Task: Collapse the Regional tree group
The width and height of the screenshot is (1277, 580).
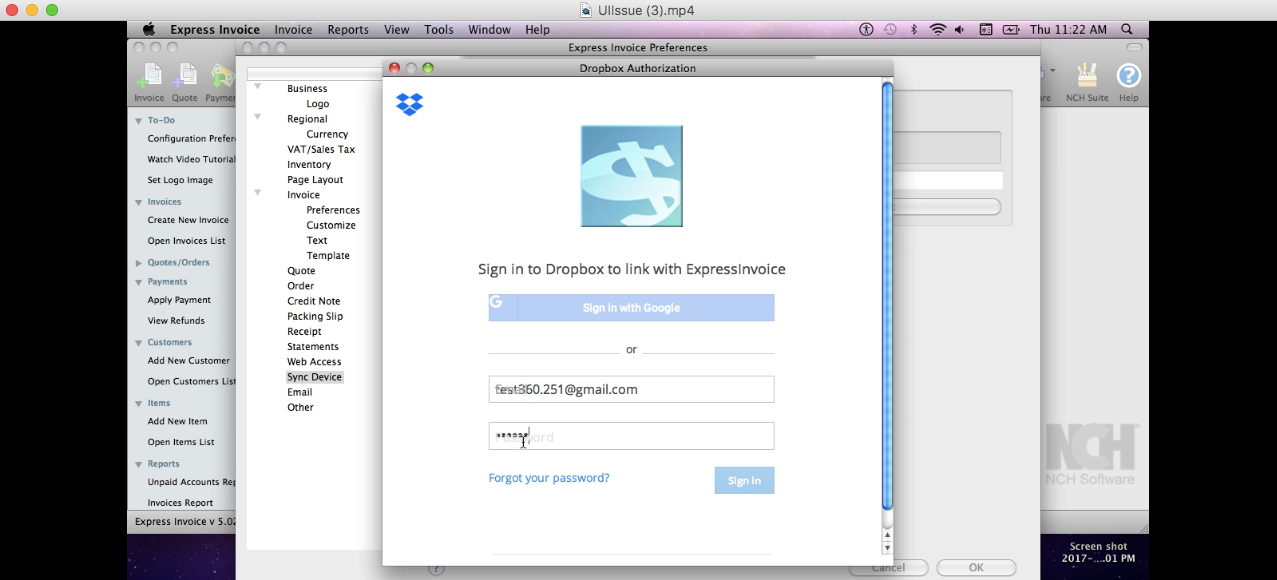Action: [257, 117]
